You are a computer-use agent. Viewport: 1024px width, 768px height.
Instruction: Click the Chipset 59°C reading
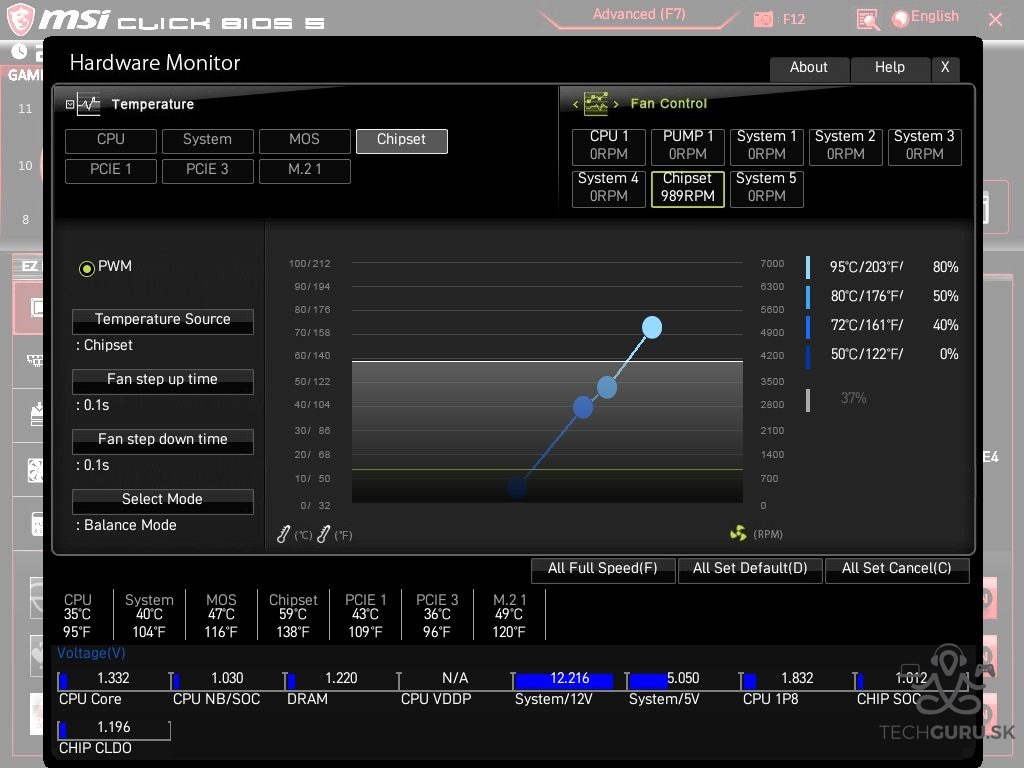coord(293,615)
